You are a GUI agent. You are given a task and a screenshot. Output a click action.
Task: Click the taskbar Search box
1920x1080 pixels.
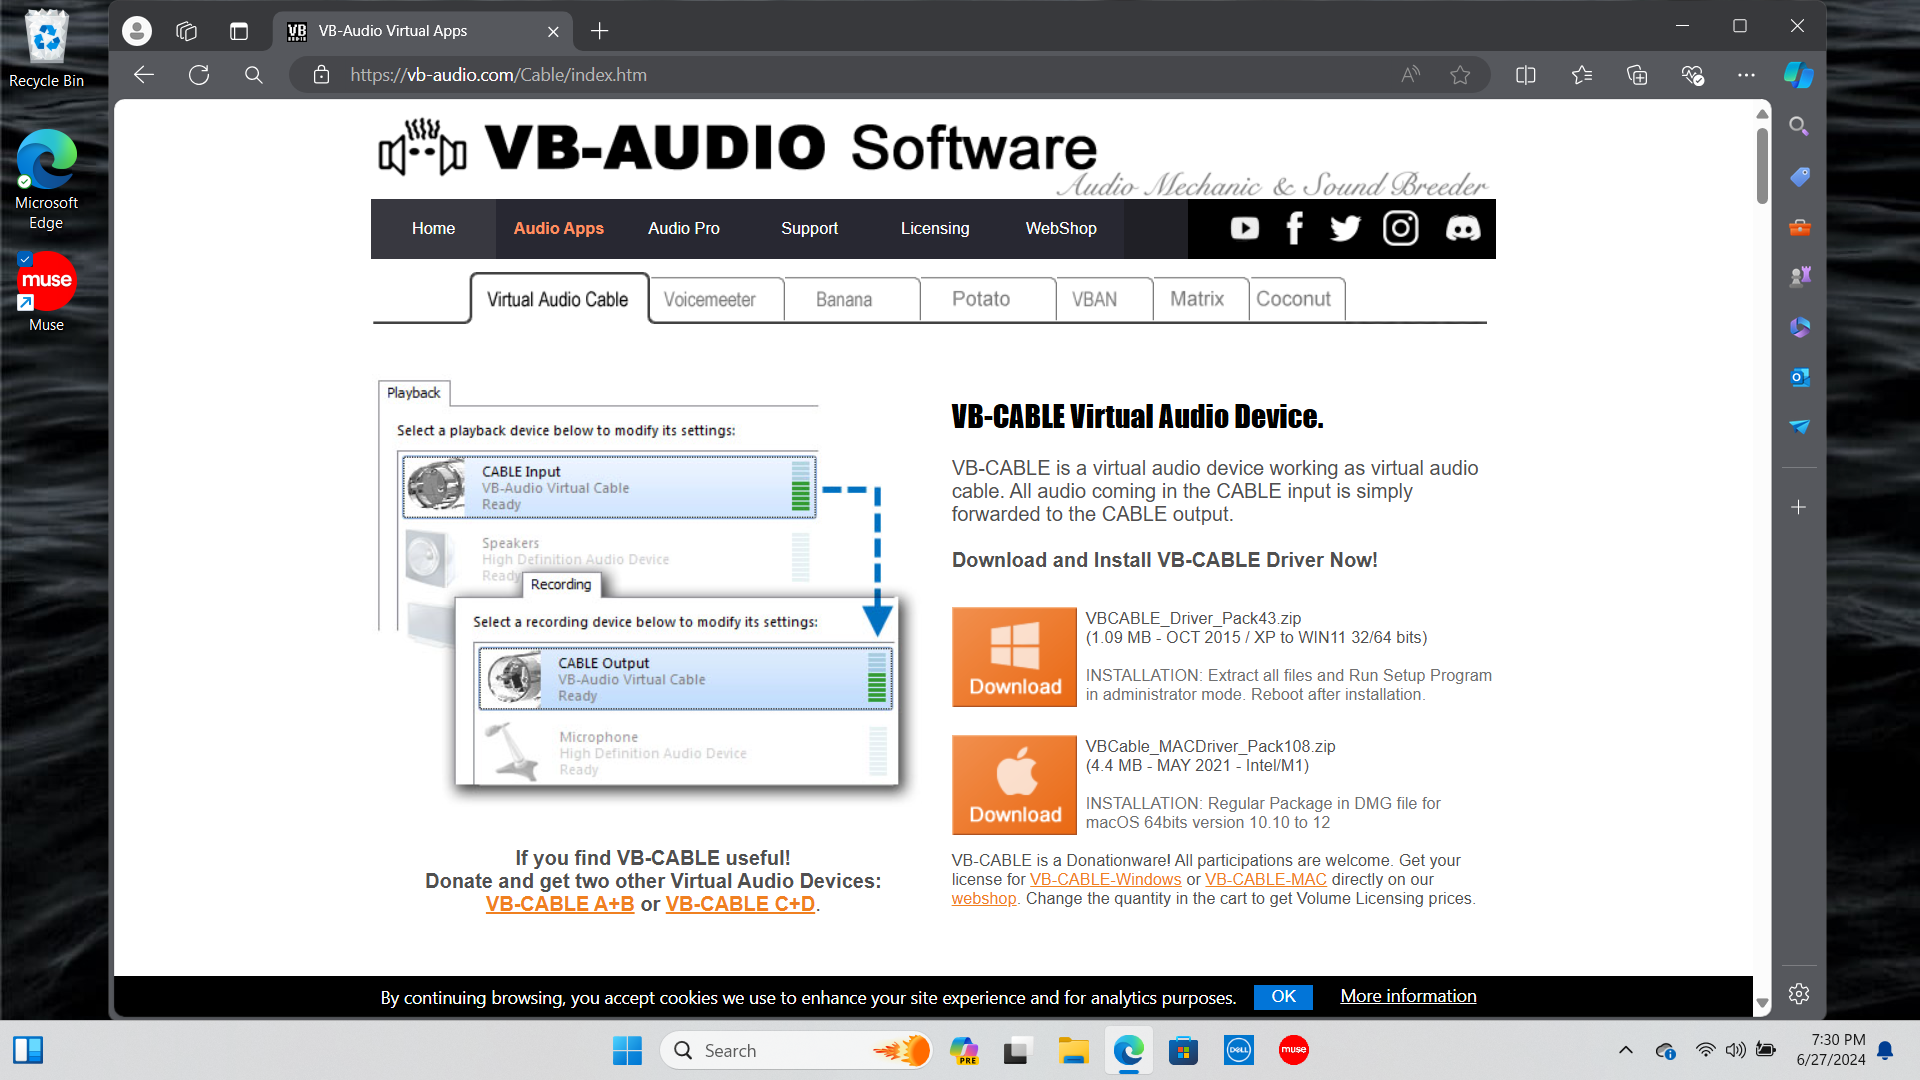click(795, 1051)
